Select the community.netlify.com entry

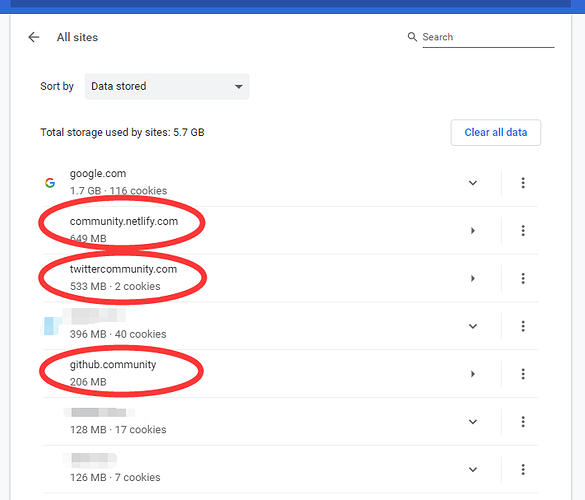coord(124,221)
